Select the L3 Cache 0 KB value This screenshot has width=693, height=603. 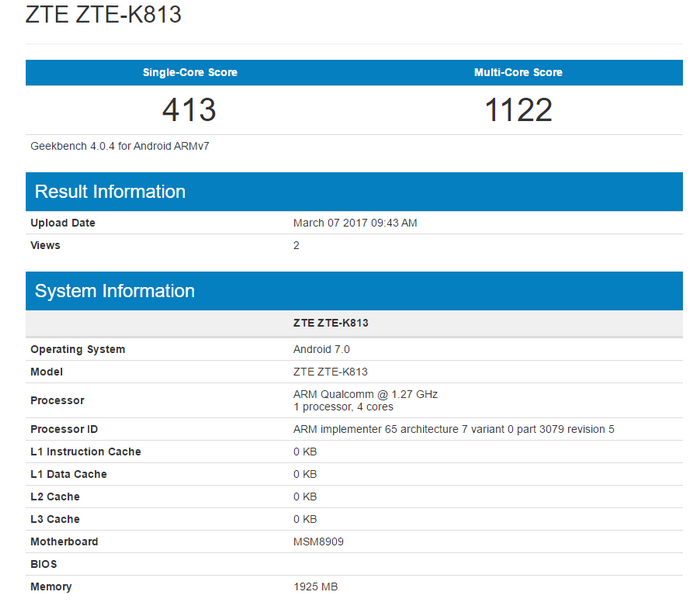305,519
